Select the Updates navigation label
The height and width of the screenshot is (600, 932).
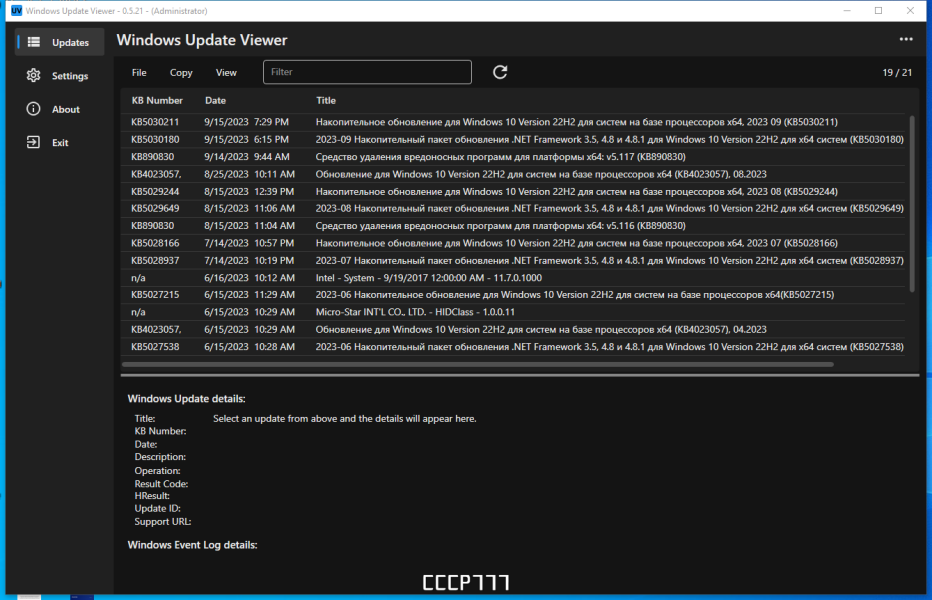[x=70, y=43]
